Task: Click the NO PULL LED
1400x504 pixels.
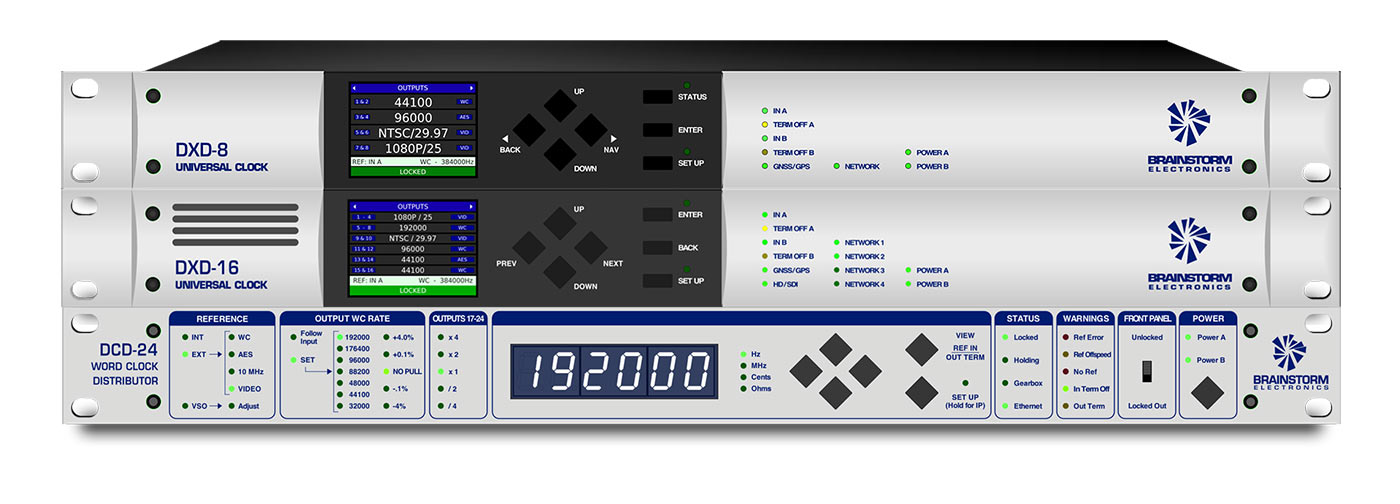Action: click(386, 371)
